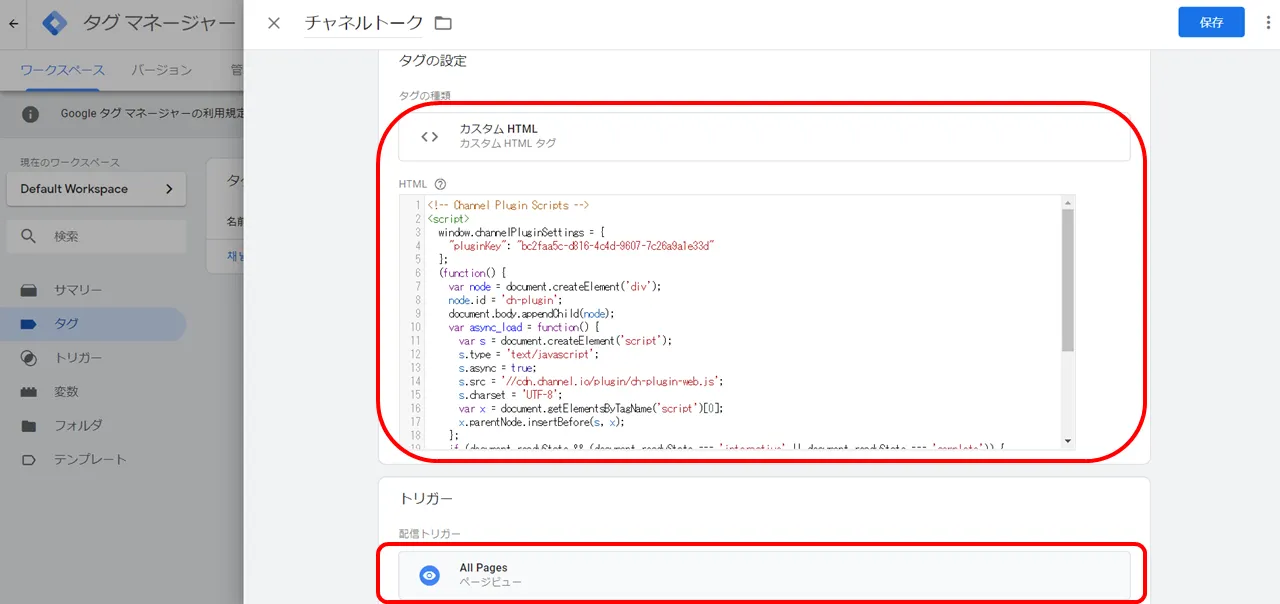Click the トリガー circle icon in sidebar
Image resolution: width=1280 pixels, height=604 pixels.
coord(29,358)
